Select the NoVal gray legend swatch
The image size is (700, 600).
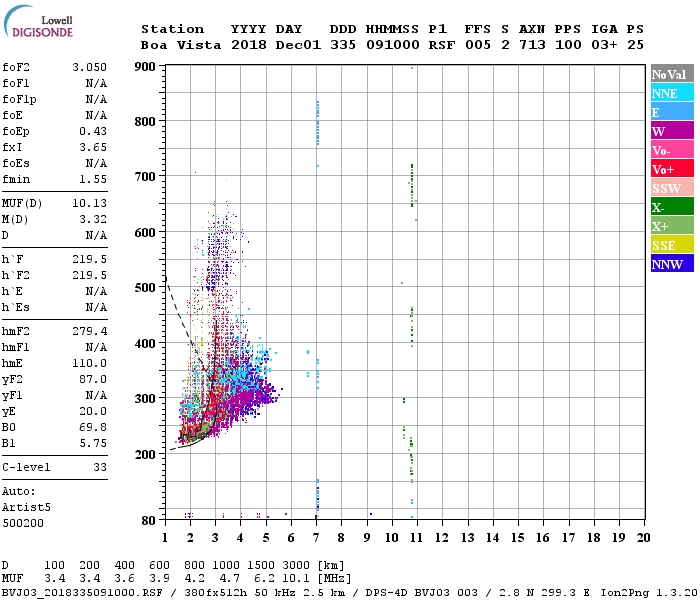pyautogui.click(x=672, y=74)
